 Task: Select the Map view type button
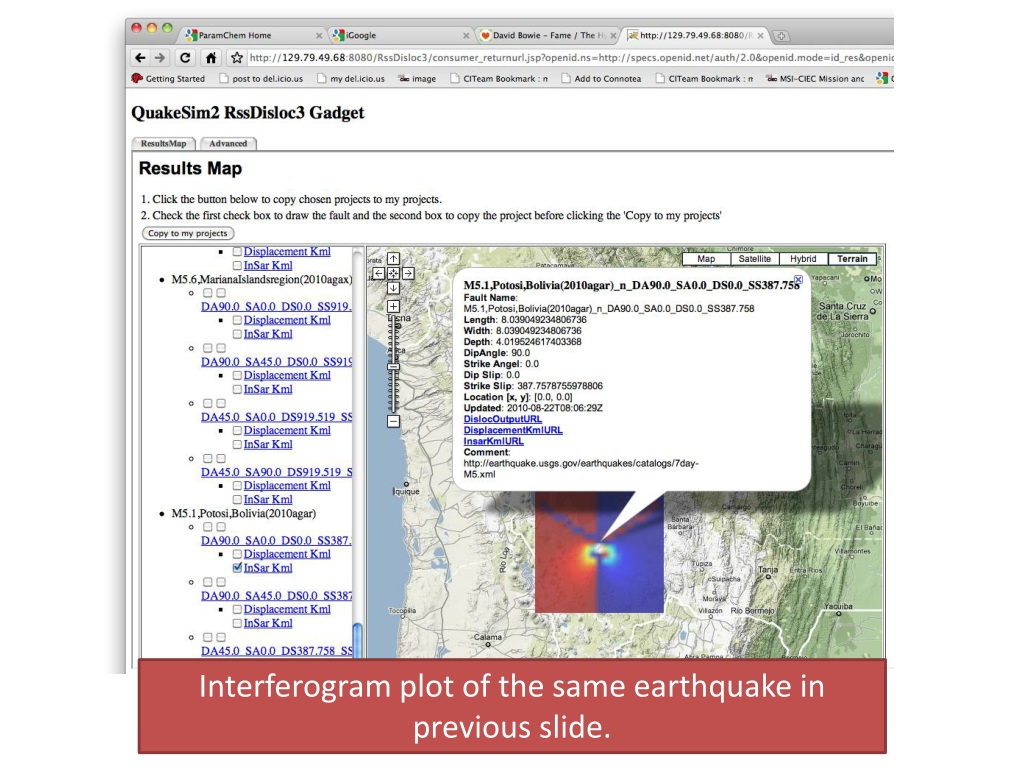pyautogui.click(x=706, y=259)
